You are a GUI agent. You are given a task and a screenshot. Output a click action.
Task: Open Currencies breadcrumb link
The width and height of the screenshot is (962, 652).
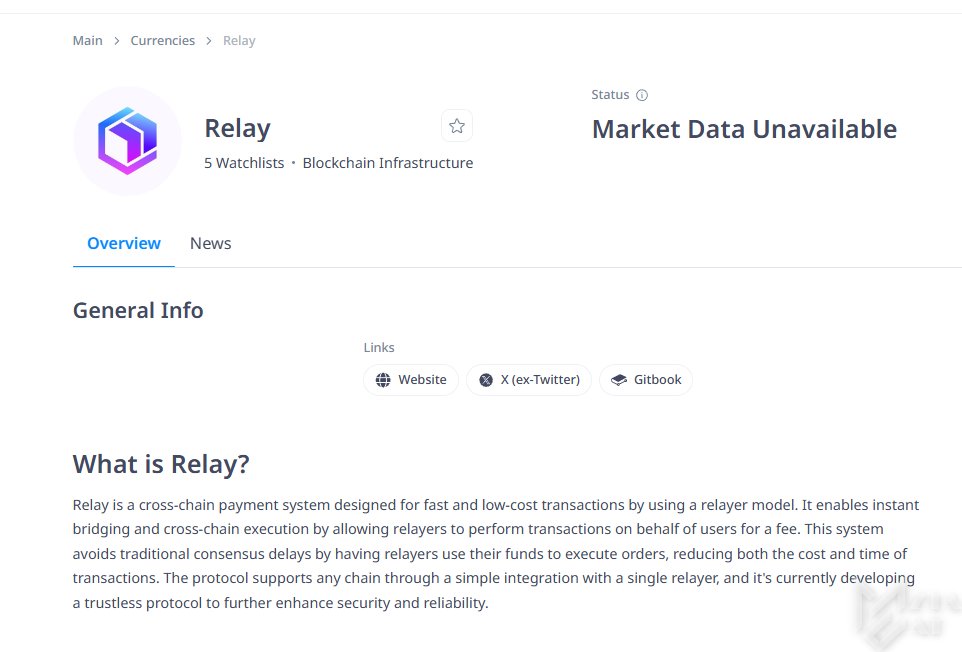coord(163,40)
